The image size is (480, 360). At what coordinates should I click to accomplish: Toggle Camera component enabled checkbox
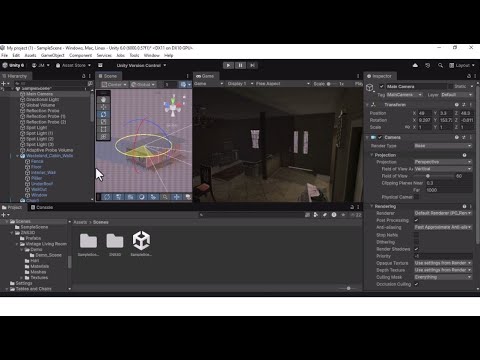pyautogui.click(x=380, y=137)
